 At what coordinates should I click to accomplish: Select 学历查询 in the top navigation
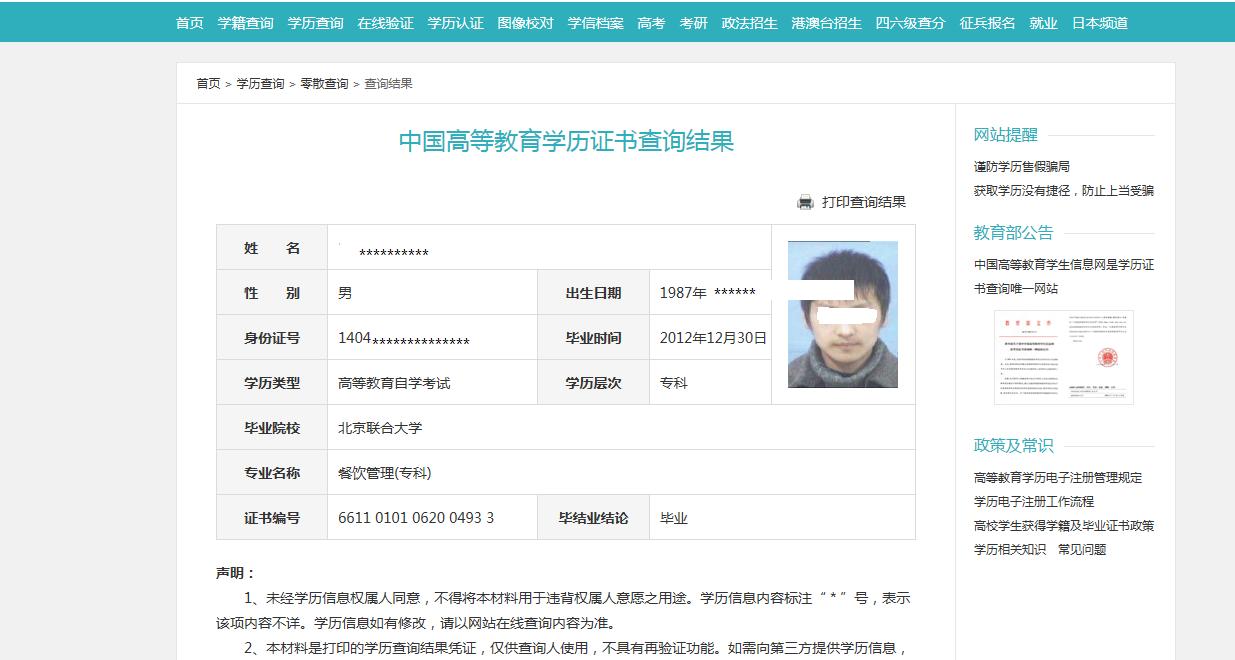[316, 23]
